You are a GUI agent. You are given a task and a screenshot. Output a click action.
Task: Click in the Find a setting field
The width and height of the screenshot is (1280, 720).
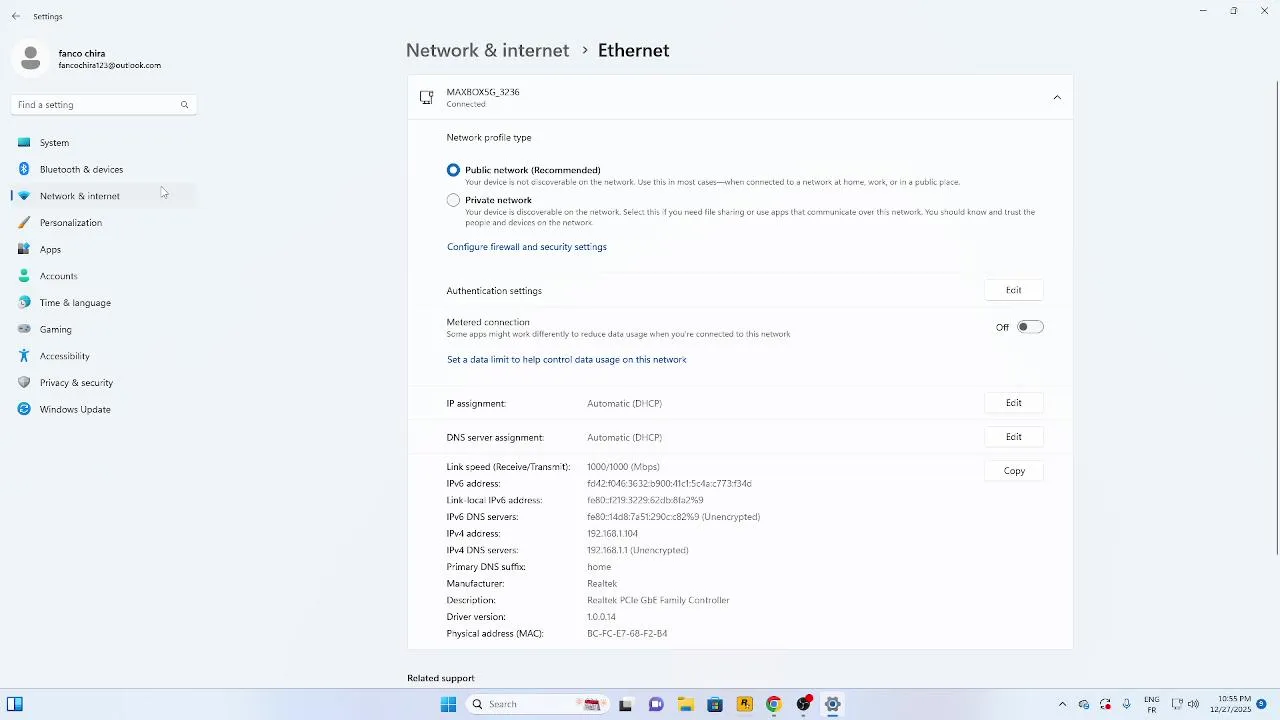click(x=104, y=105)
